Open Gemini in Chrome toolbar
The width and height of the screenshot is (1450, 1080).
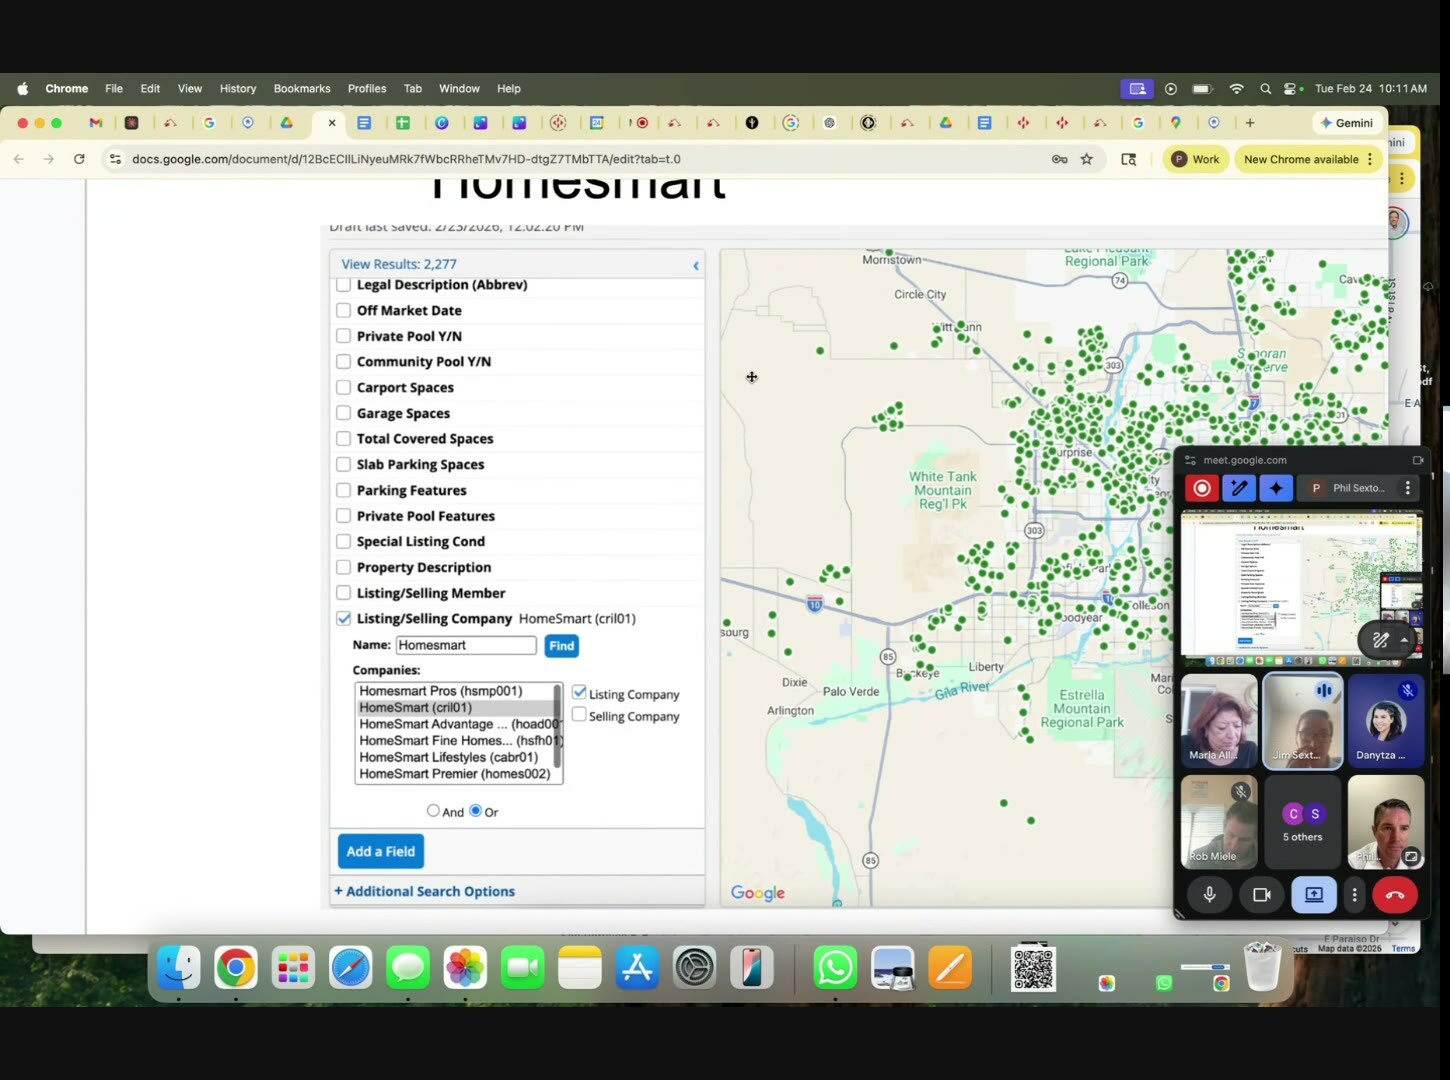click(x=1346, y=123)
